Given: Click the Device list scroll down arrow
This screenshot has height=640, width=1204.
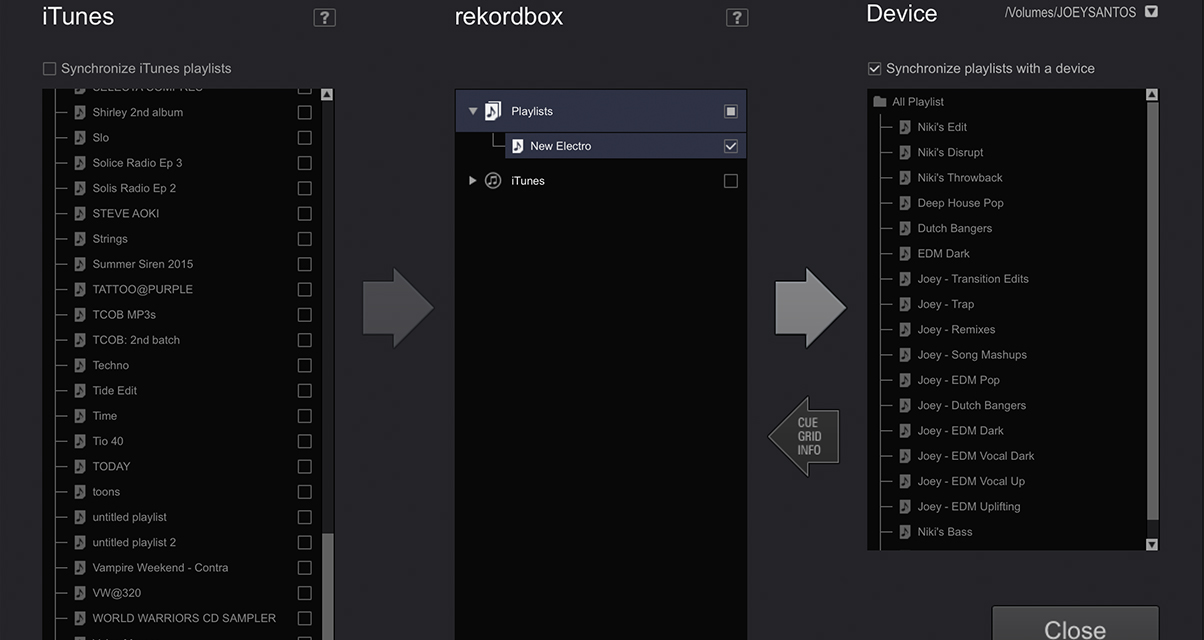Looking at the screenshot, I should coord(1151,544).
